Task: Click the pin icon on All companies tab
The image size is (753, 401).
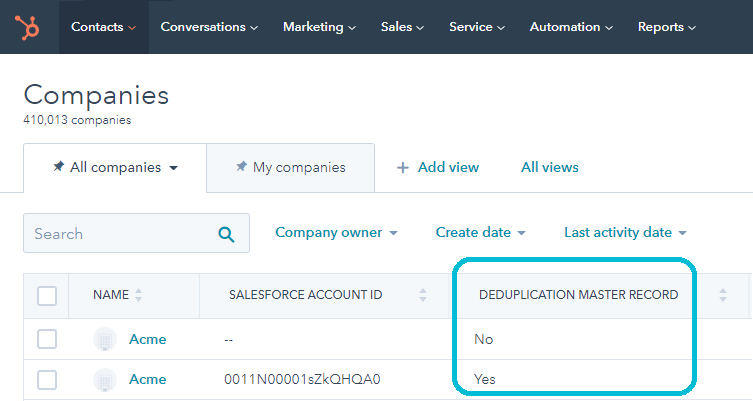Action: pos(59,167)
